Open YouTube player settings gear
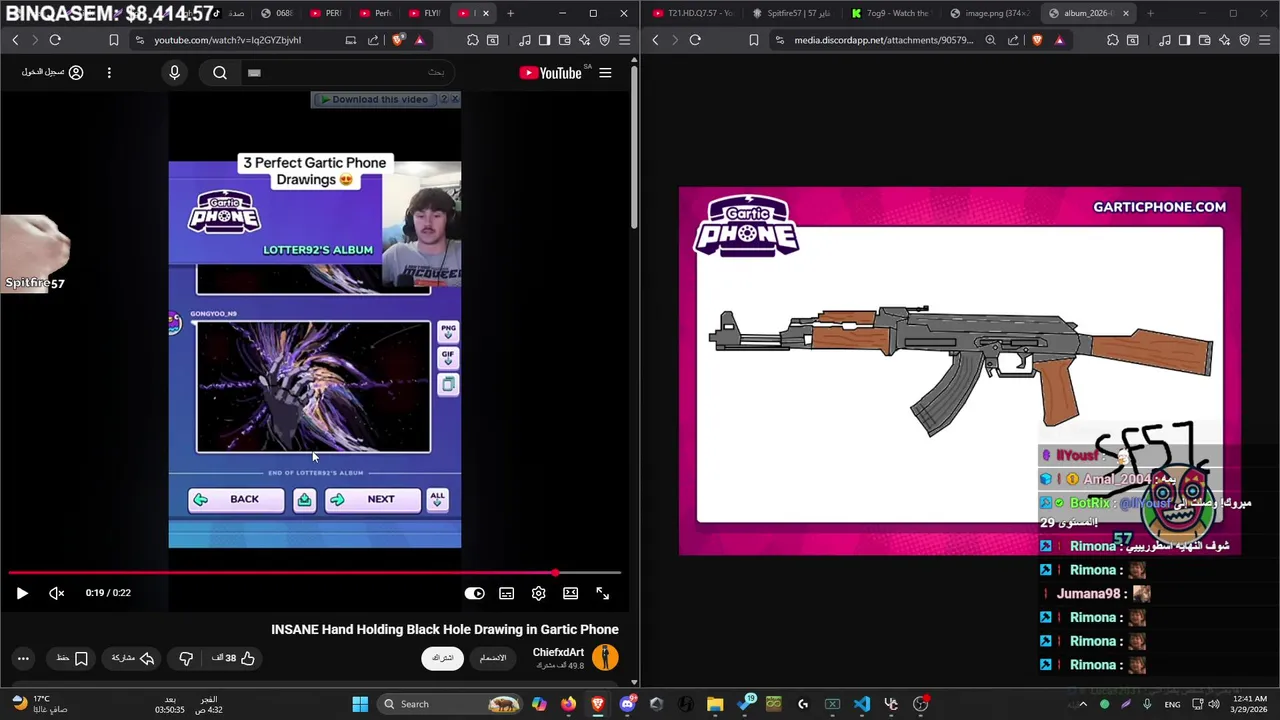1280x720 pixels. [x=539, y=593]
